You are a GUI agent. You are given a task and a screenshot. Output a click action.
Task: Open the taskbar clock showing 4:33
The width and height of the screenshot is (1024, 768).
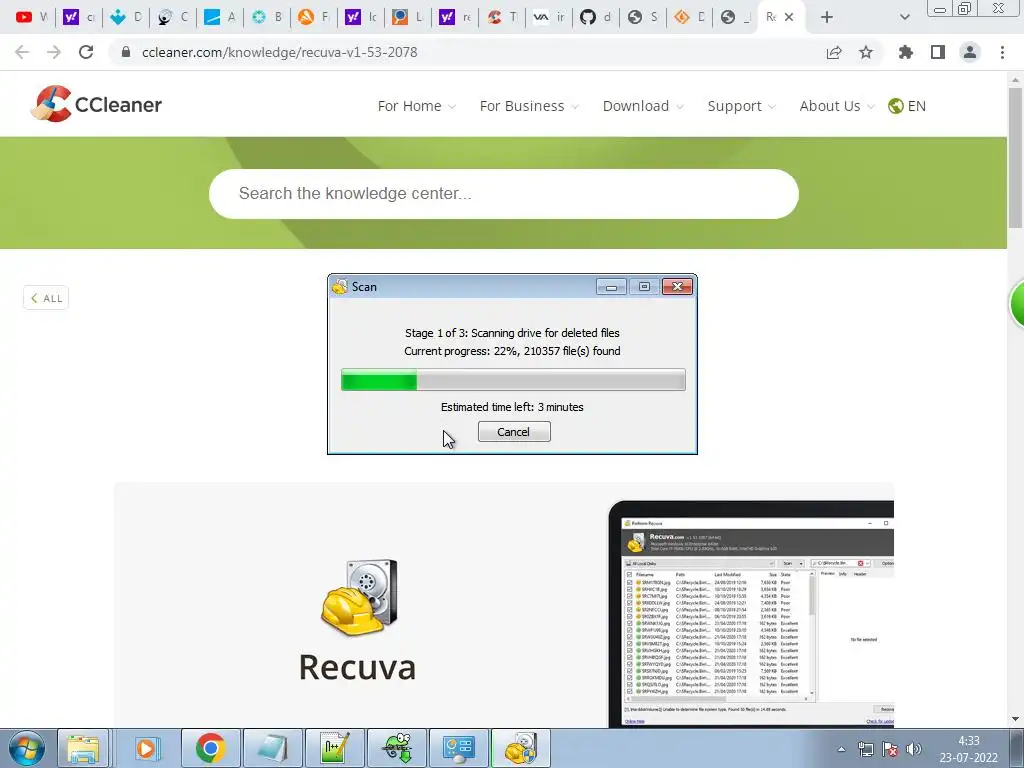(968, 749)
